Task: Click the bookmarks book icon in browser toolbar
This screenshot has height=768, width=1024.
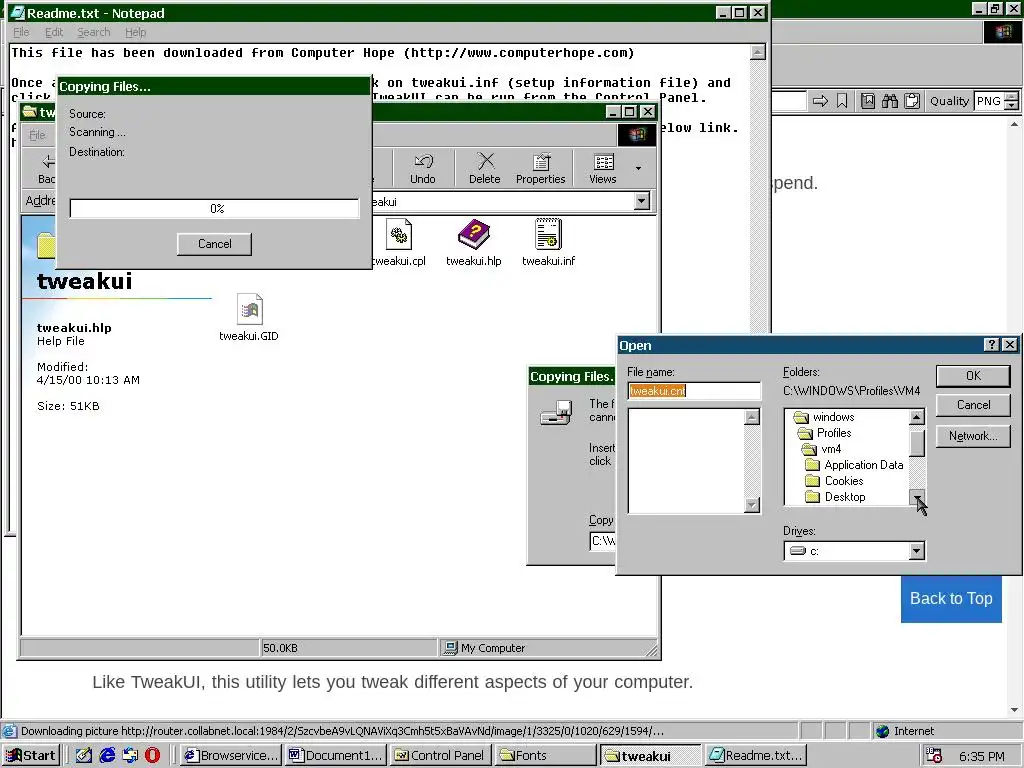Action: [867, 101]
